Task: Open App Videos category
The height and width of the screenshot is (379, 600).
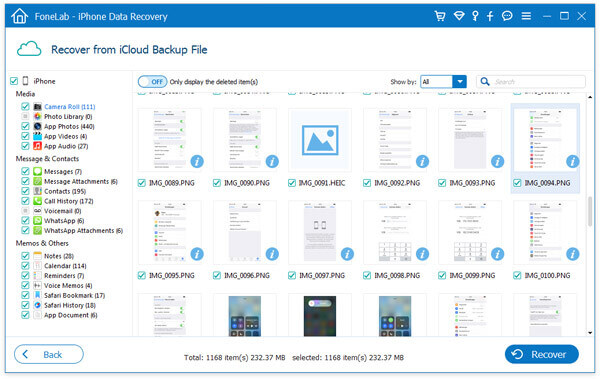Action: click(65, 136)
